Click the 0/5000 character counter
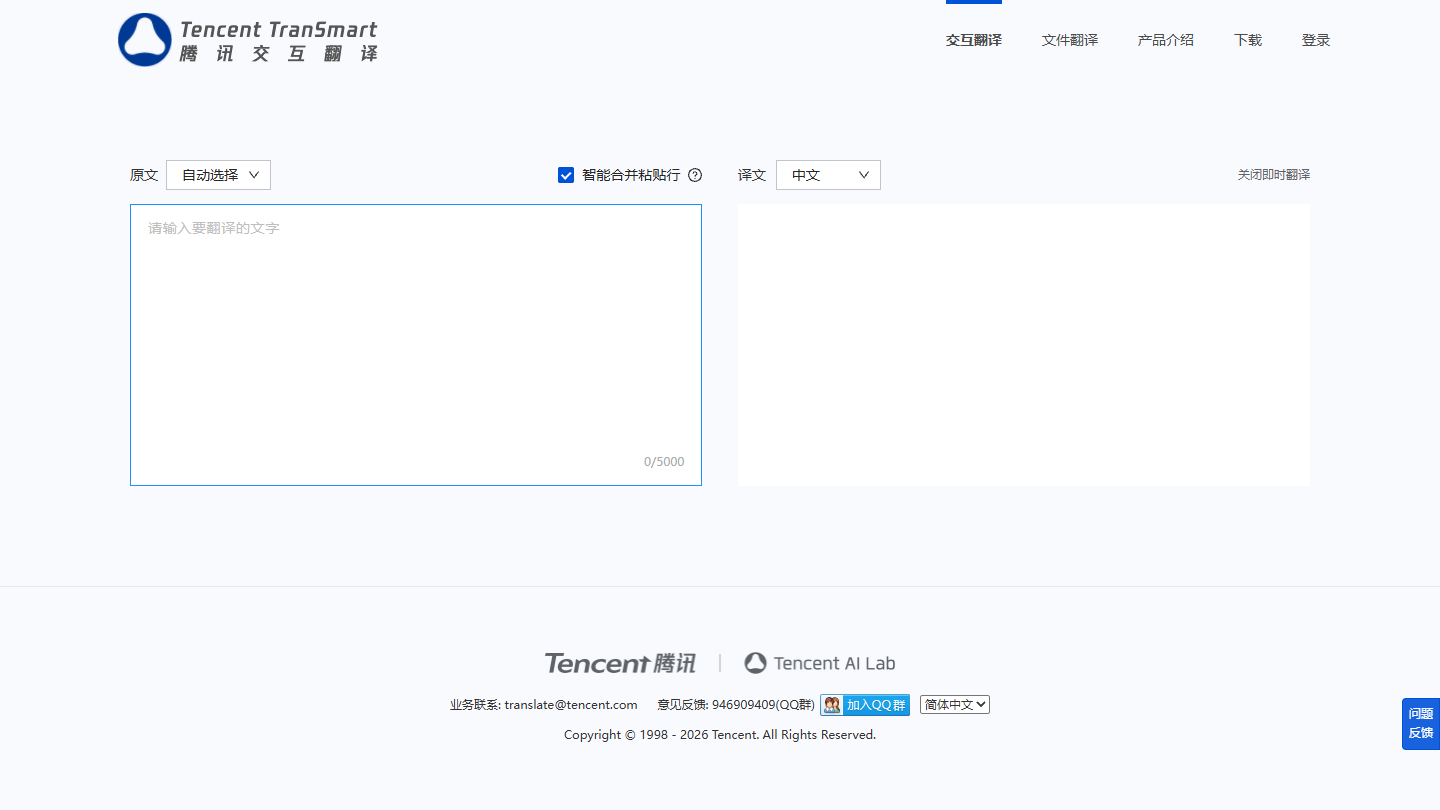 664,462
